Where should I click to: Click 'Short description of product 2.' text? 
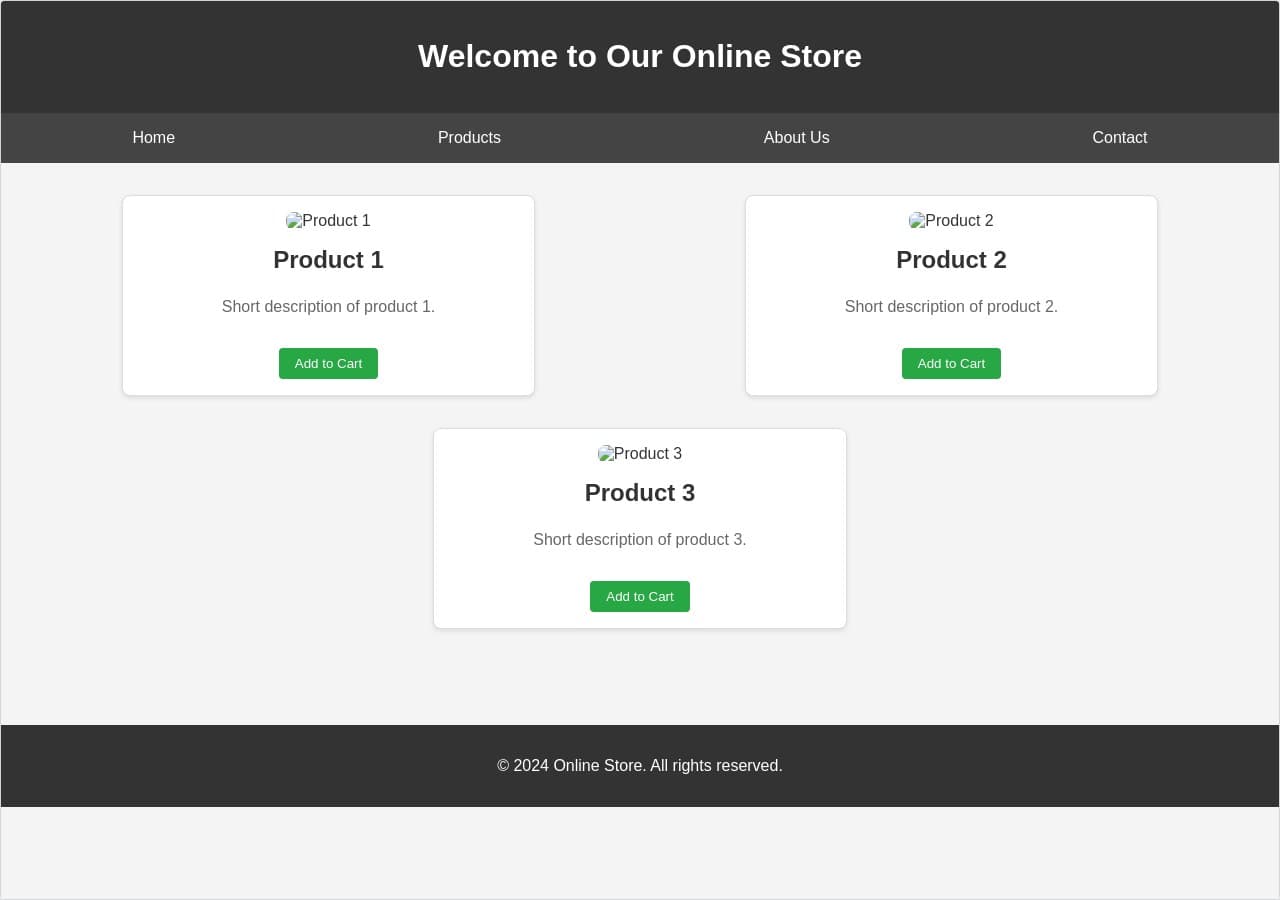pos(951,307)
